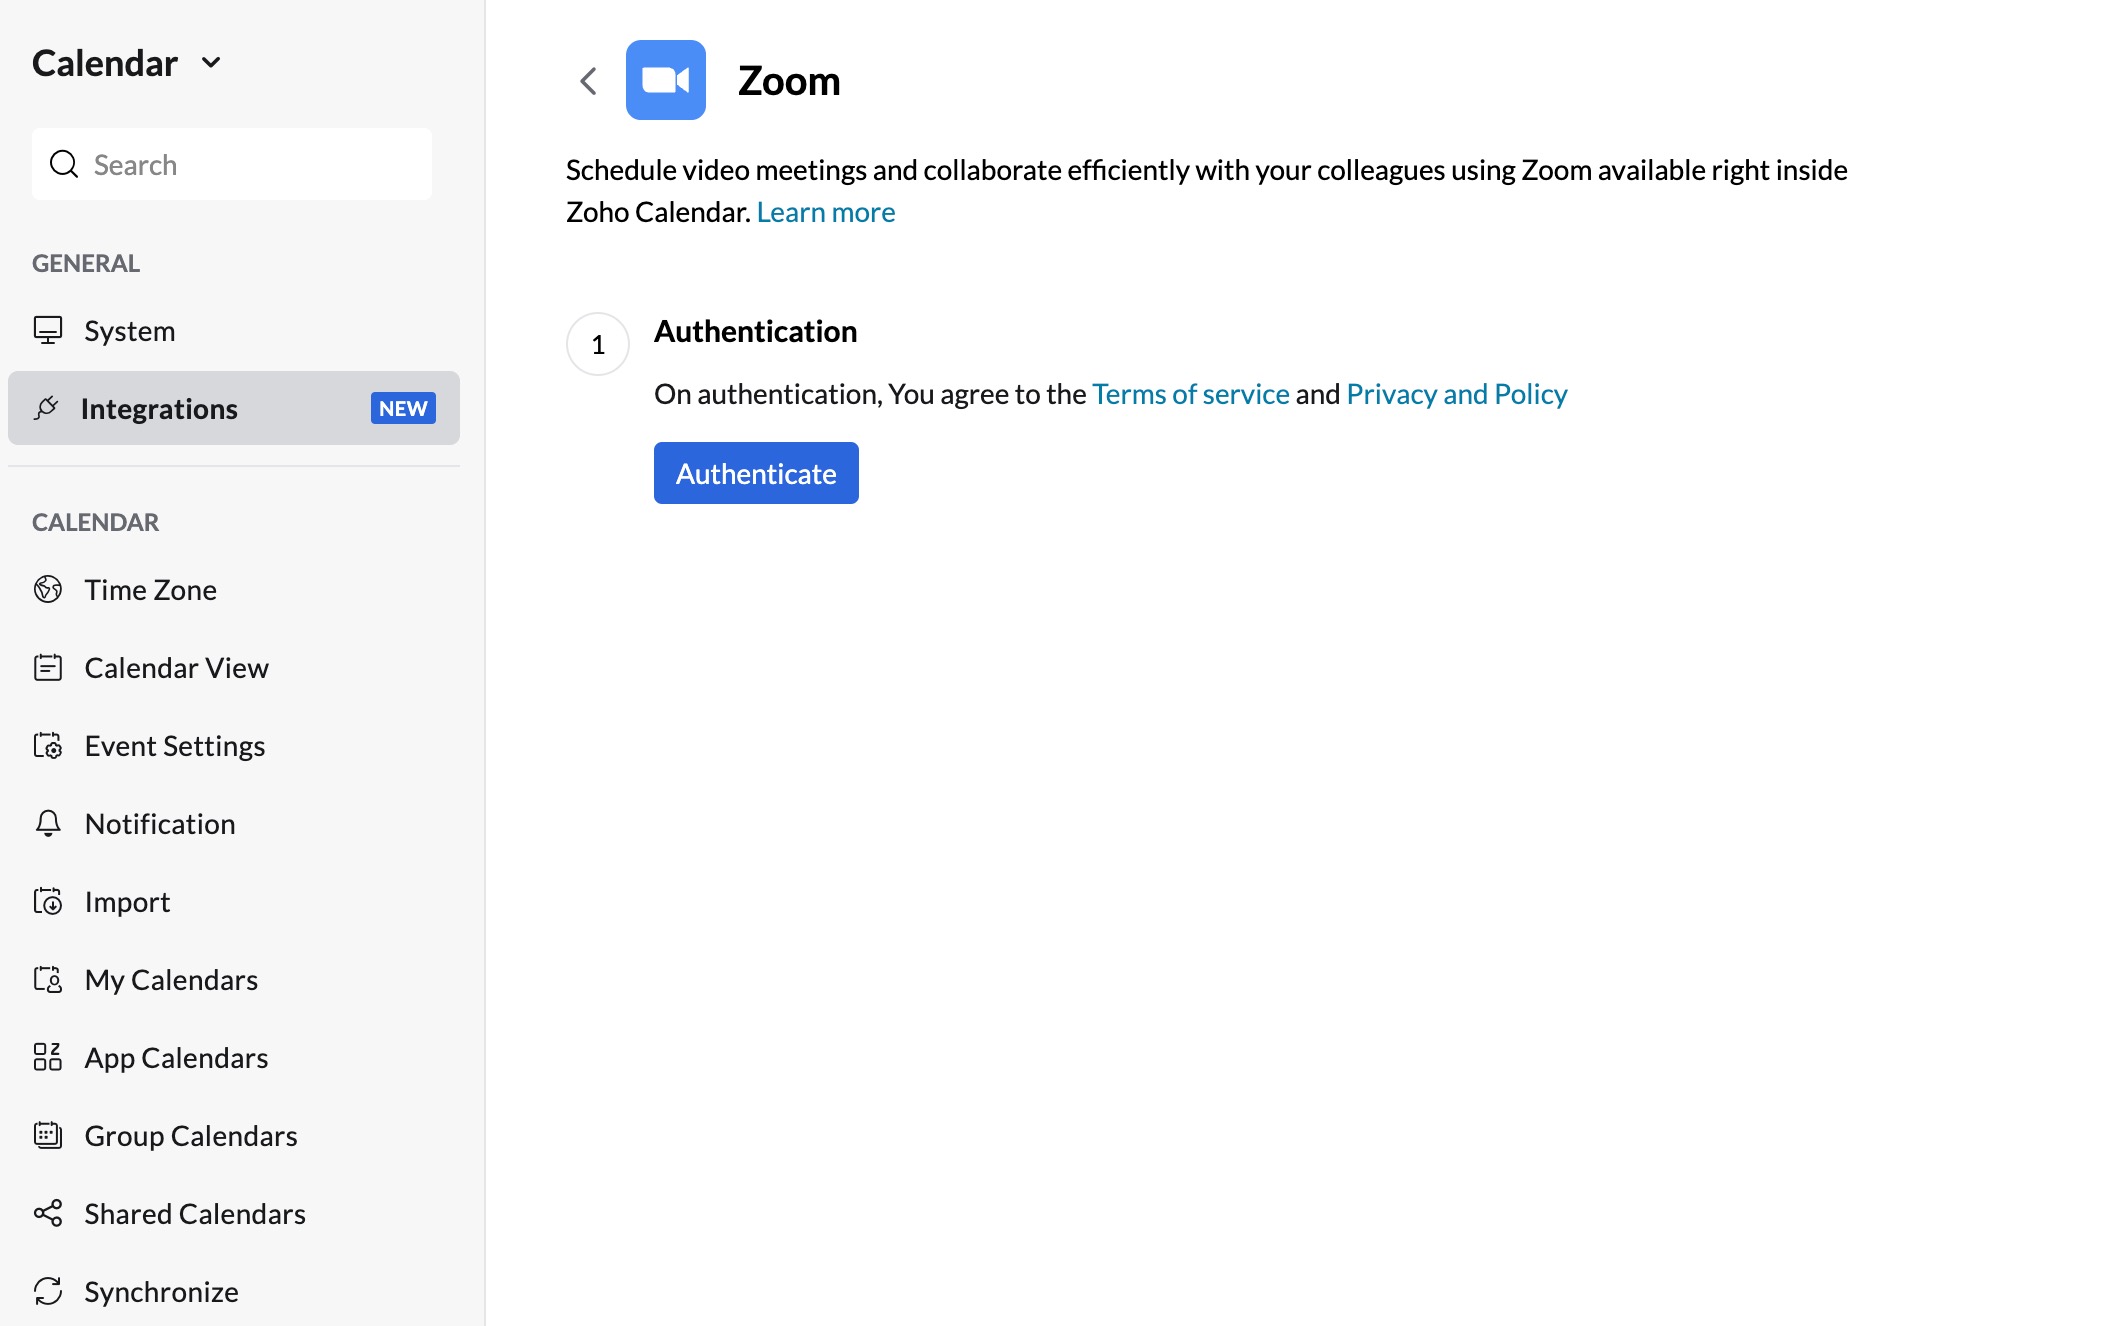Click the Event Settings gear-calendar icon
Screen dimensions: 2104x1326
48,745
